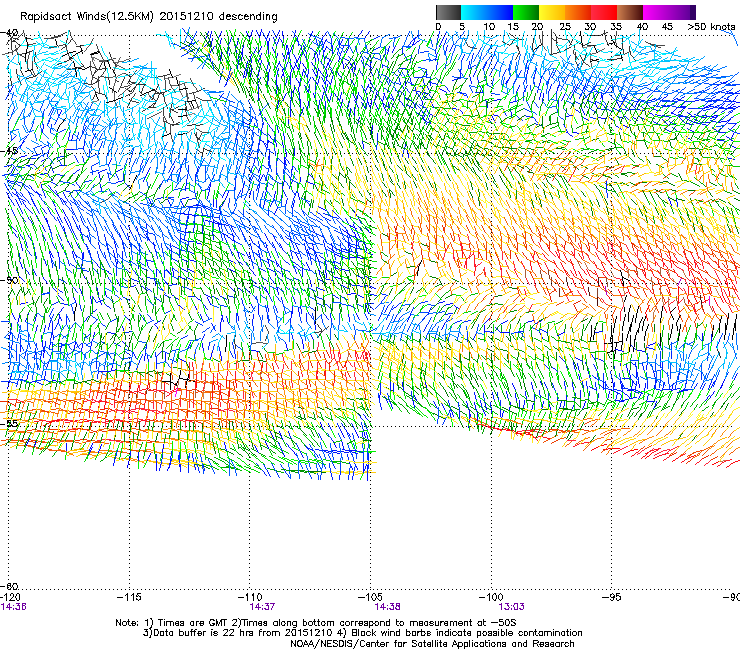Click the '40' label under the color bar
The image size is (740, 650).
[642, 27]
